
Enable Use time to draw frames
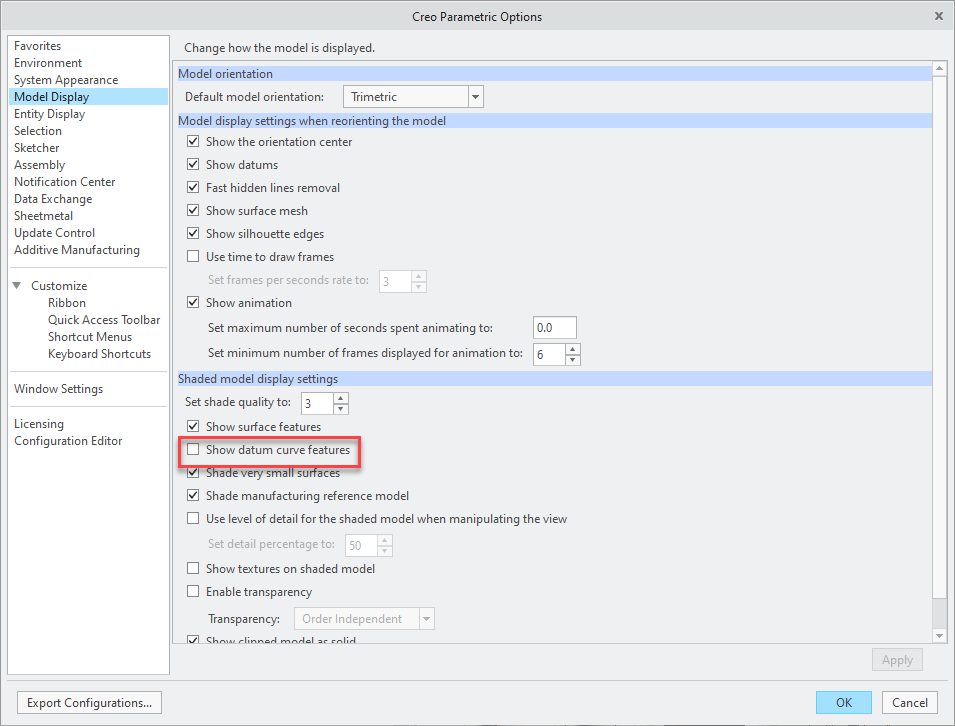click(x=193, y=256)
